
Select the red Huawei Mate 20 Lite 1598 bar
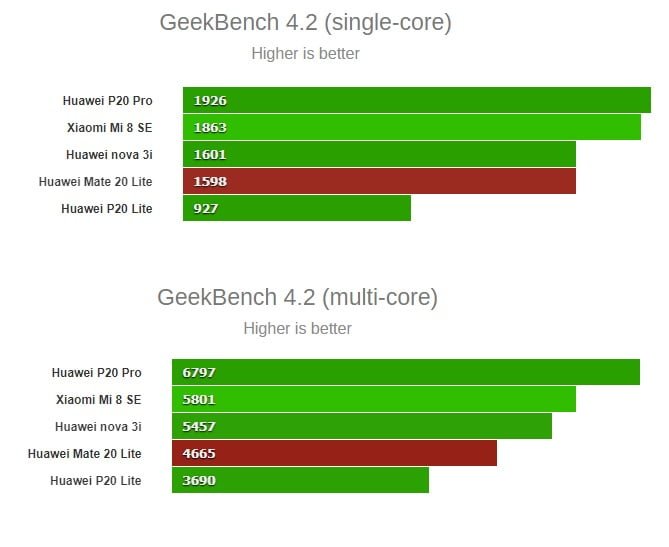(x=379, y=181)
